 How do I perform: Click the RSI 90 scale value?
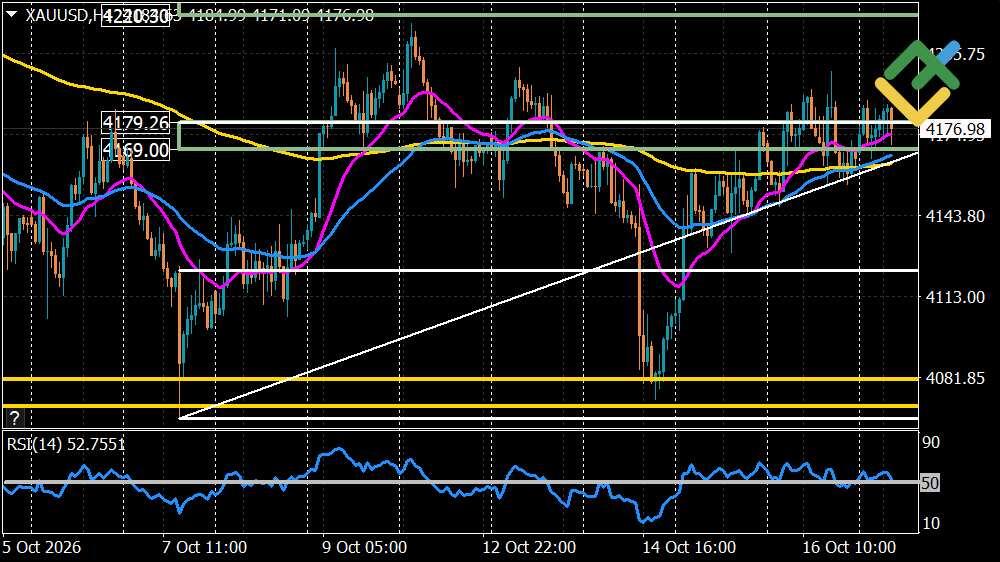931,442
